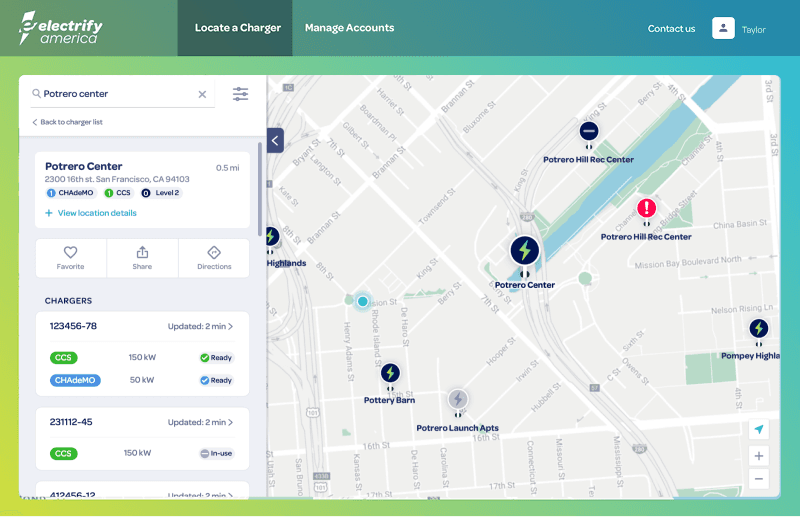The image size is (801, 517).
Task: Click the Contact us link
Action: click(x=671, y=29)
